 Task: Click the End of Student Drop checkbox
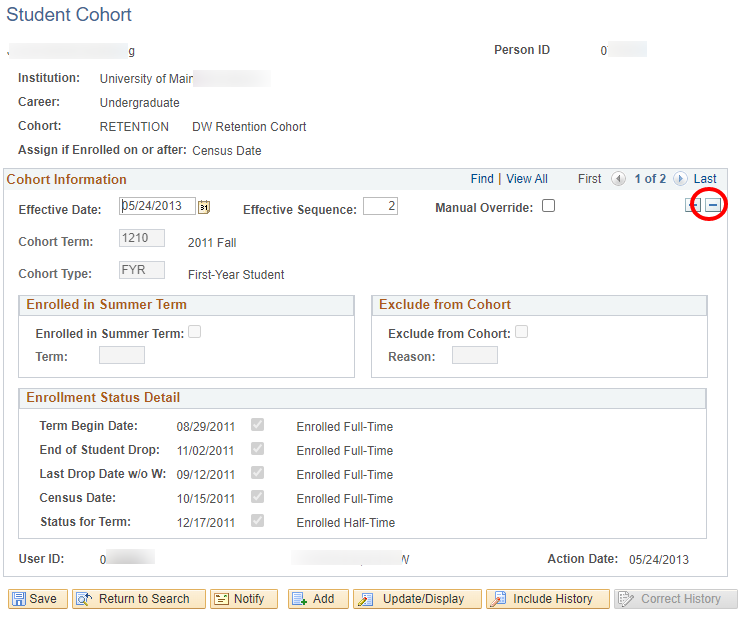point(258,448)
